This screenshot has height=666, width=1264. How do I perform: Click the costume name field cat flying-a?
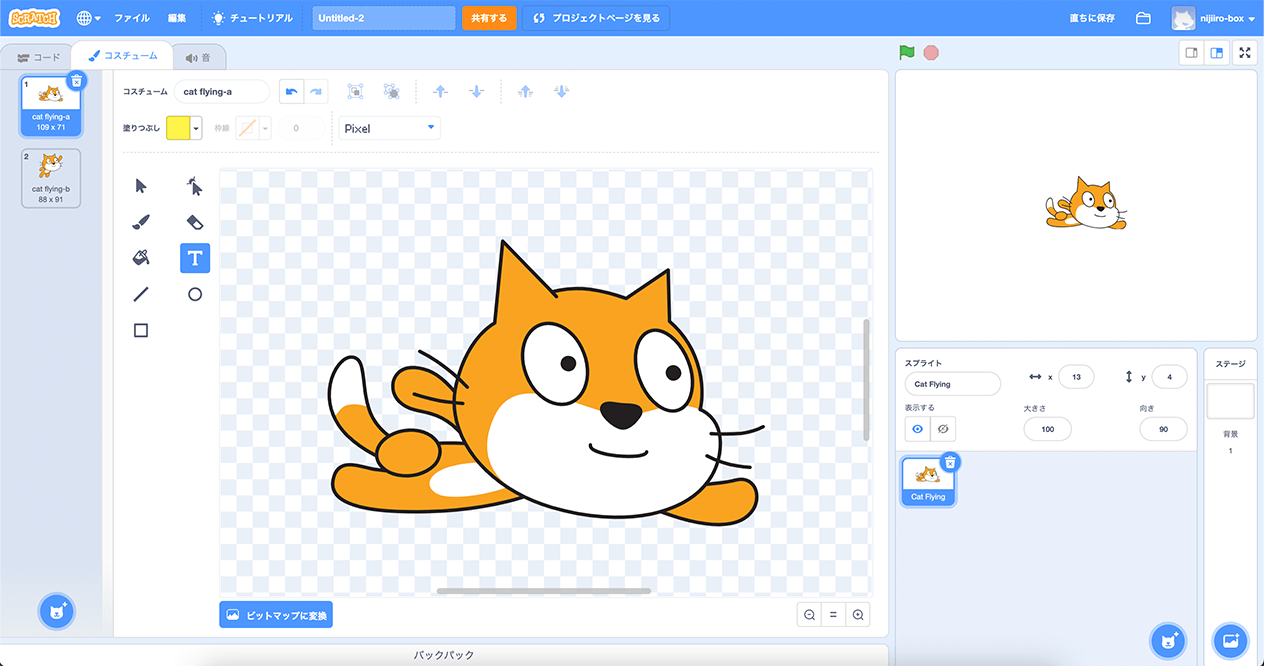pyautogui.click(x=222, y=91)
